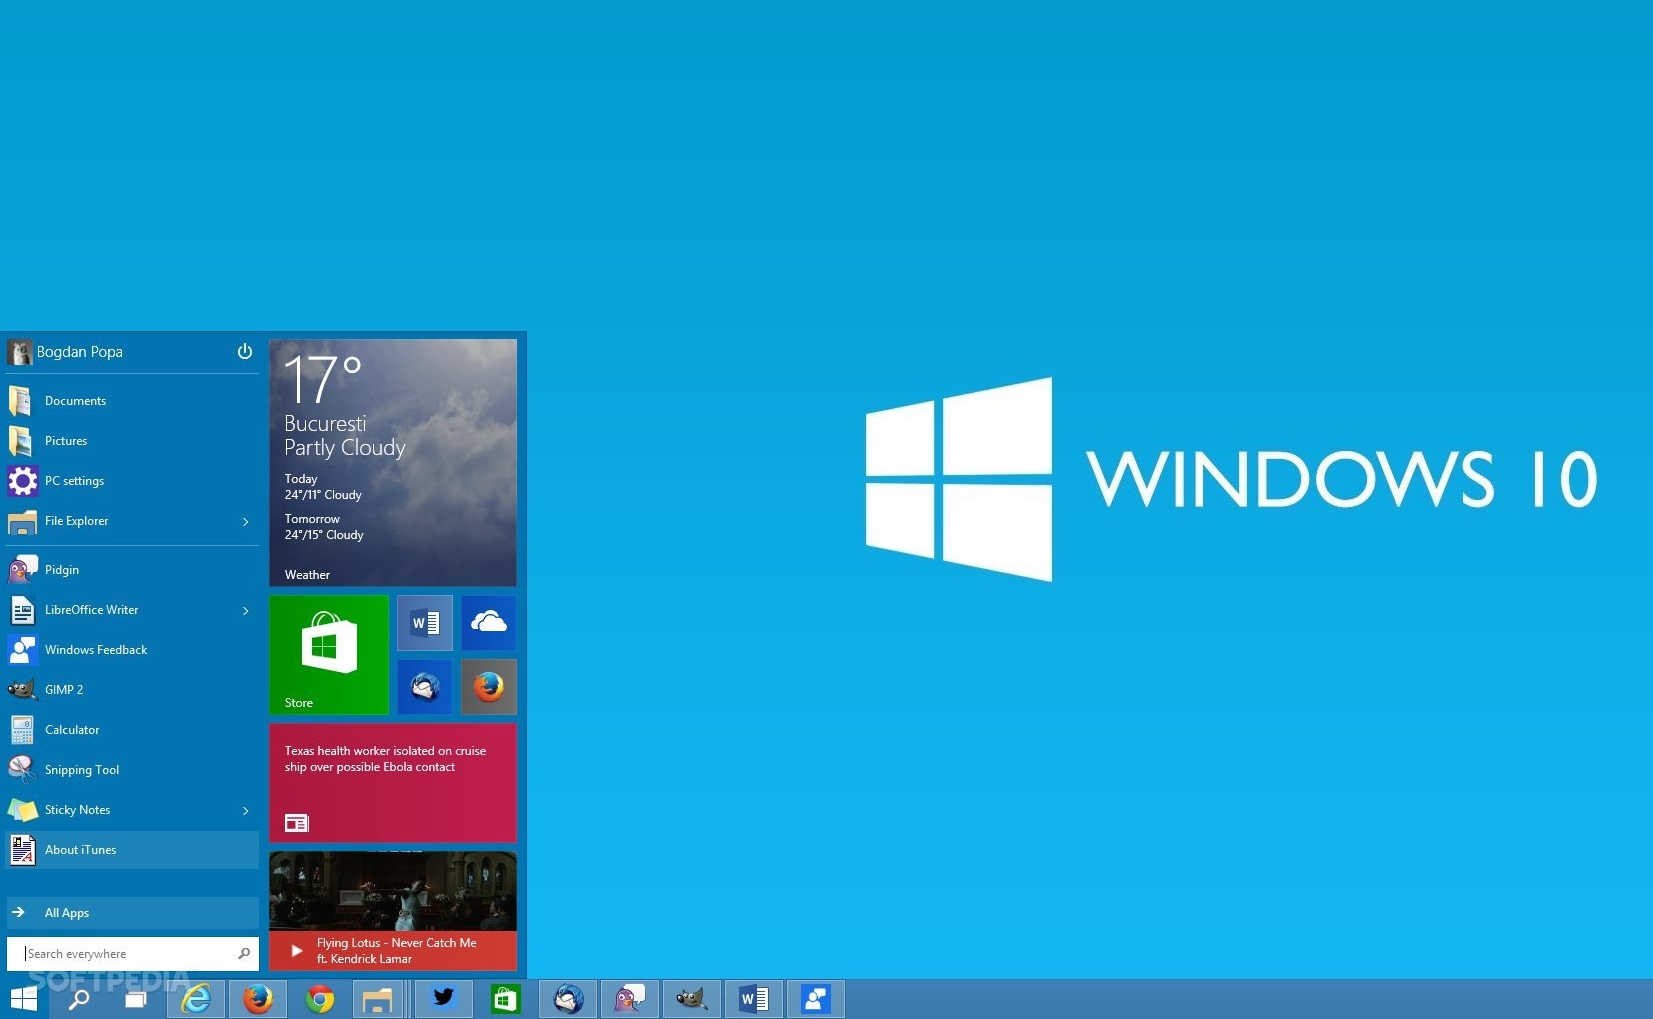Select About iTunes entry
This screenshot has width=1653, height=1019.
pos(132,850)
